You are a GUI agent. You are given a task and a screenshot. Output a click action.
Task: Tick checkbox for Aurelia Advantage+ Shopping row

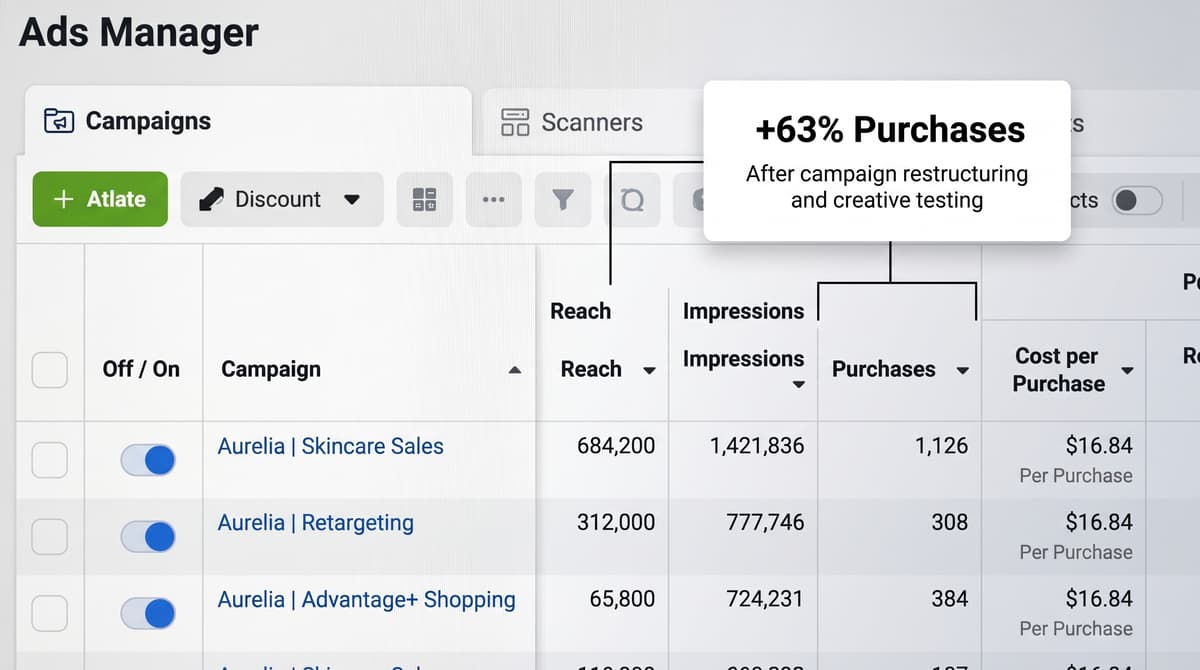49,613
